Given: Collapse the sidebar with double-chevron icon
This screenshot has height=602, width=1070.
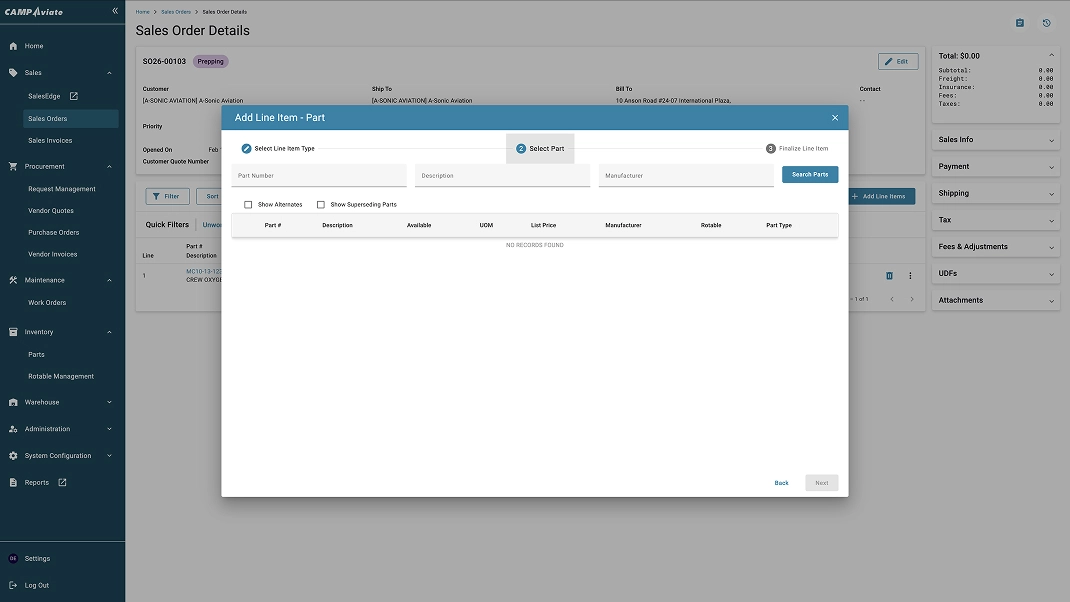Looking at the screenshot, I should pyautogui.click(x=115, y=11).
